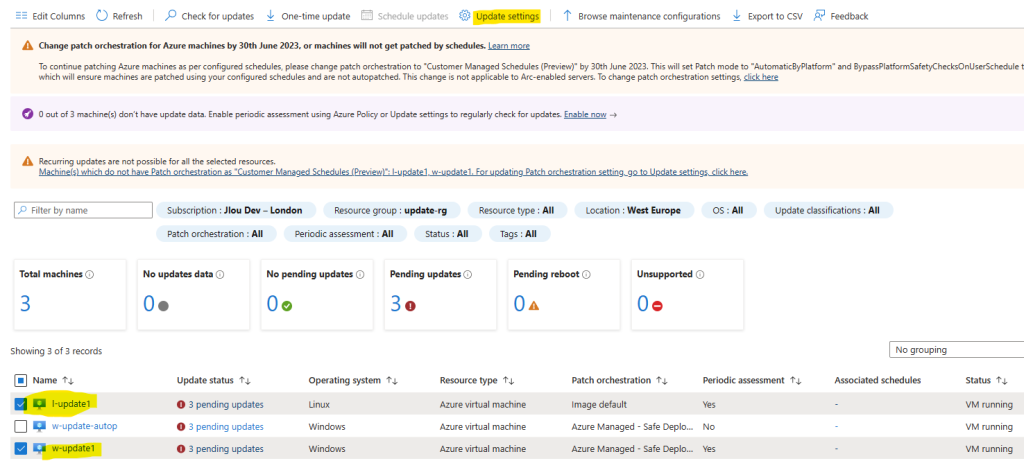Sort by Operating system column header
This screenshot has width=1024, height=461.
[x=353, y=380]
